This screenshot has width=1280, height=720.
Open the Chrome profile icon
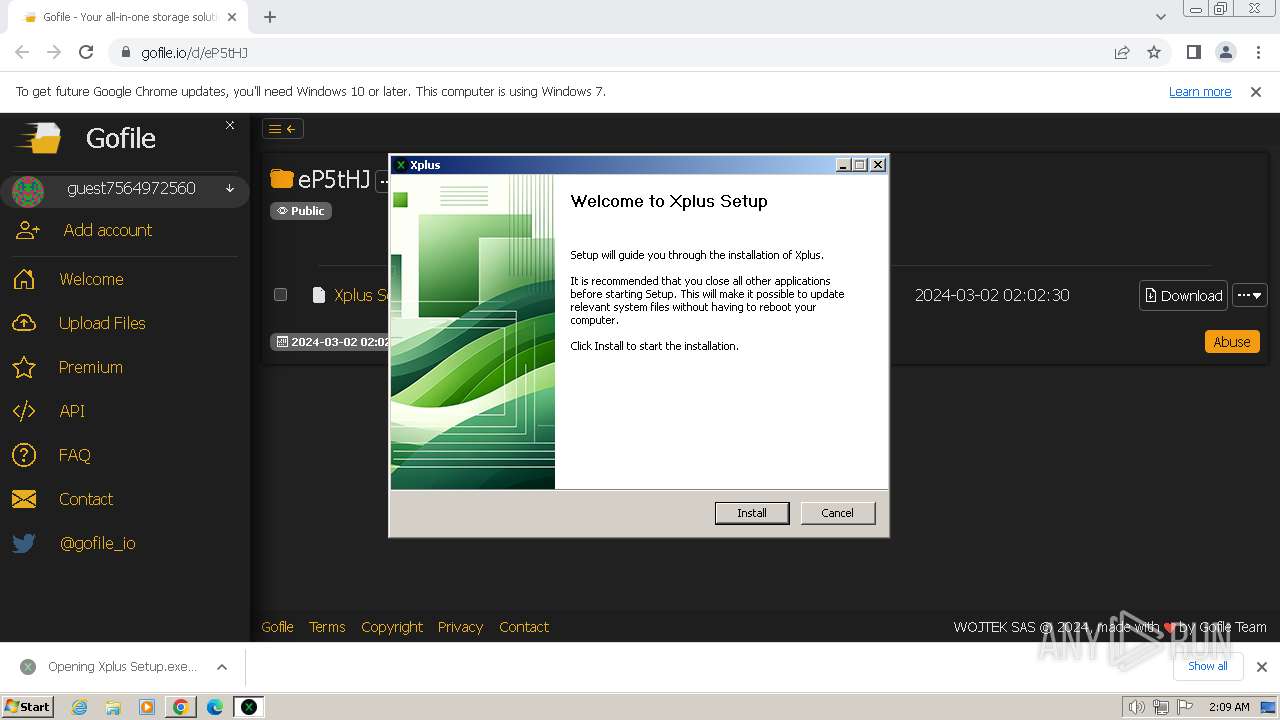pos(1225,52)
